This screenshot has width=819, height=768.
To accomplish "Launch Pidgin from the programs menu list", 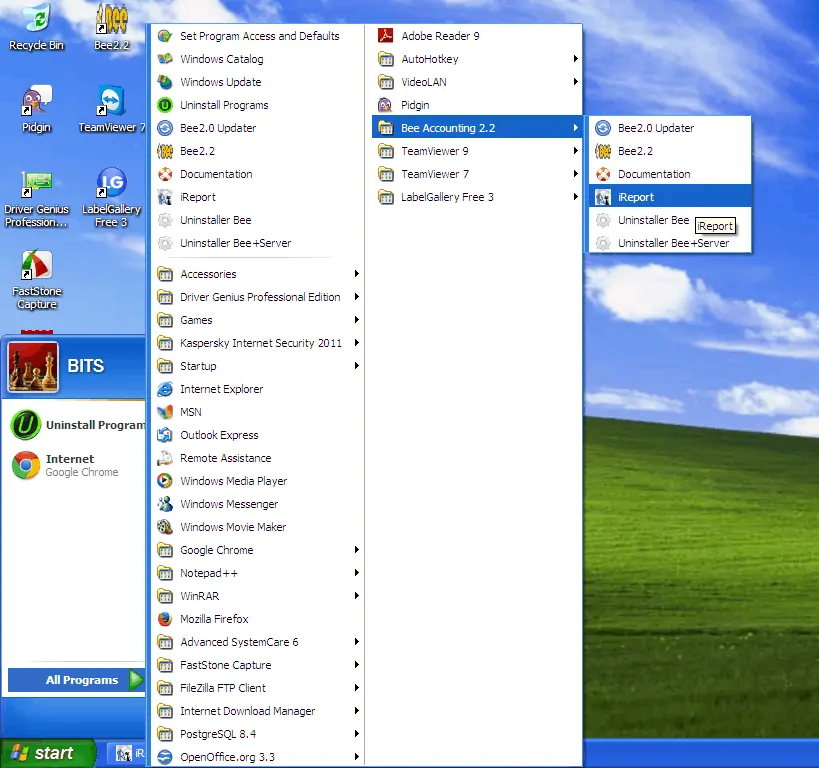I will (x=476, y=104).
